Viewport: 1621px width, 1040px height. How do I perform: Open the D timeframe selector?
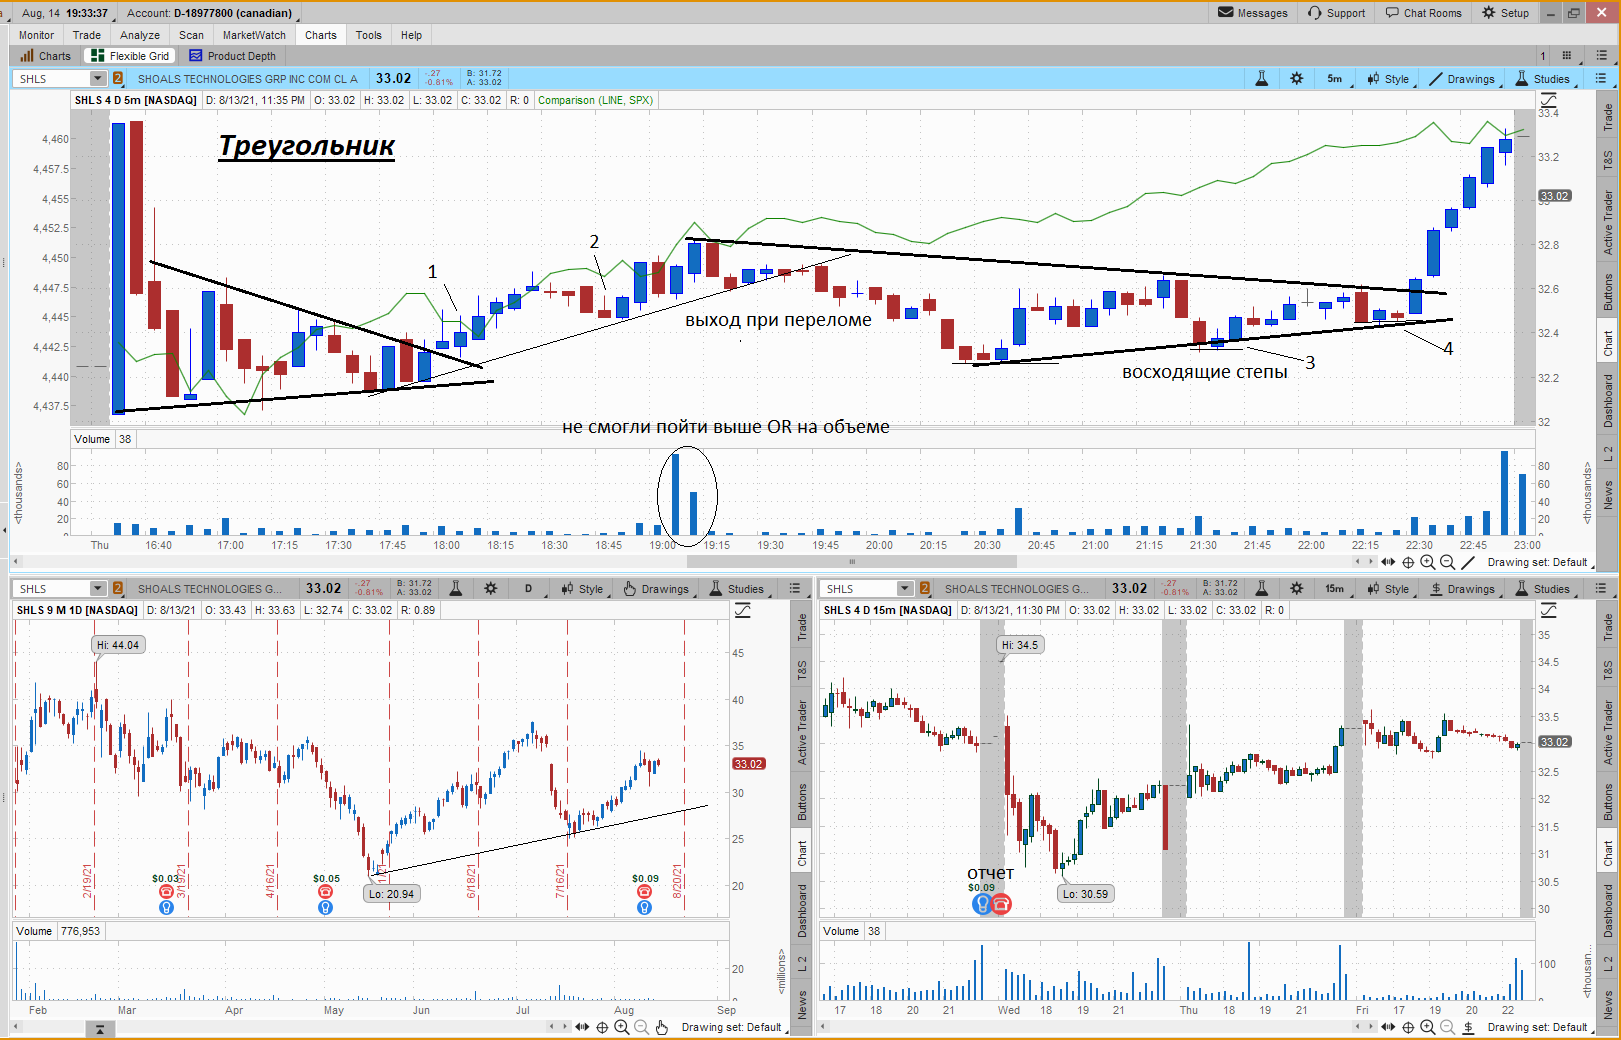click(x=529, y=589)
